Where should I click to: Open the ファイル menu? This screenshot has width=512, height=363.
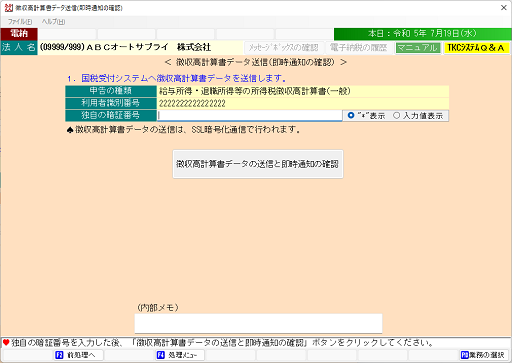pos(20,22)
